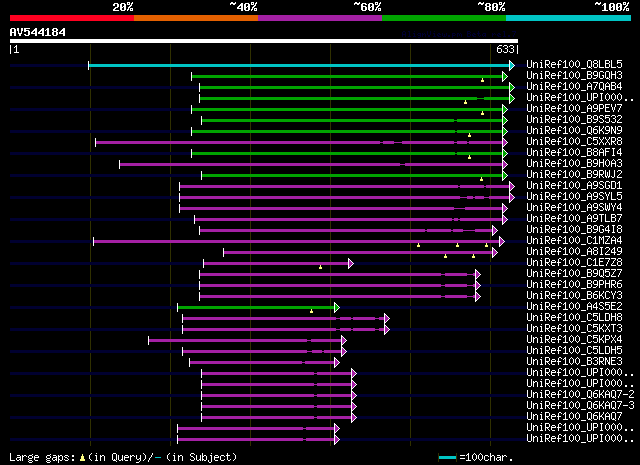Click the purple arrowhead on the B3RNE3 row
This screenshot has width=640, height=465.
click(x=337, y=363)
